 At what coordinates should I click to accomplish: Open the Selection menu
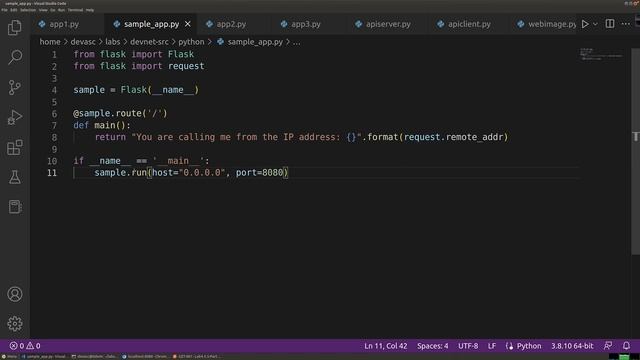(28, 10)
